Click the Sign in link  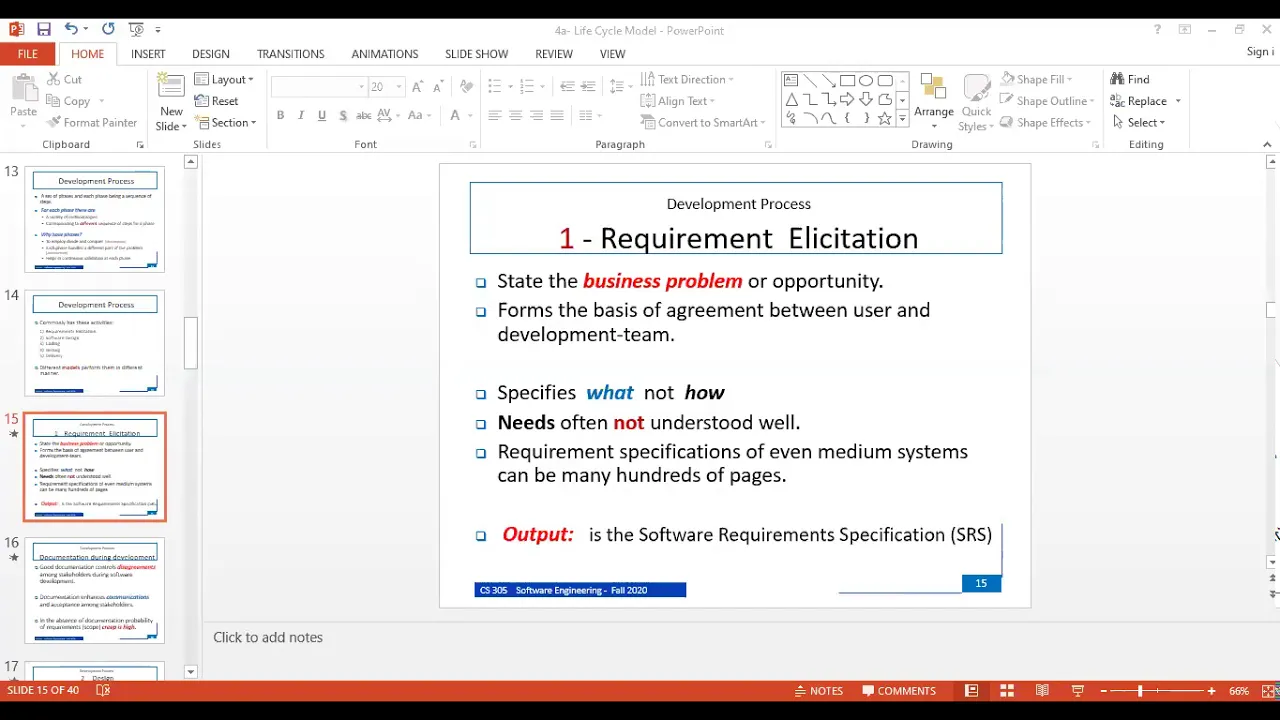pyautogui.click(x=1260, y=52)
